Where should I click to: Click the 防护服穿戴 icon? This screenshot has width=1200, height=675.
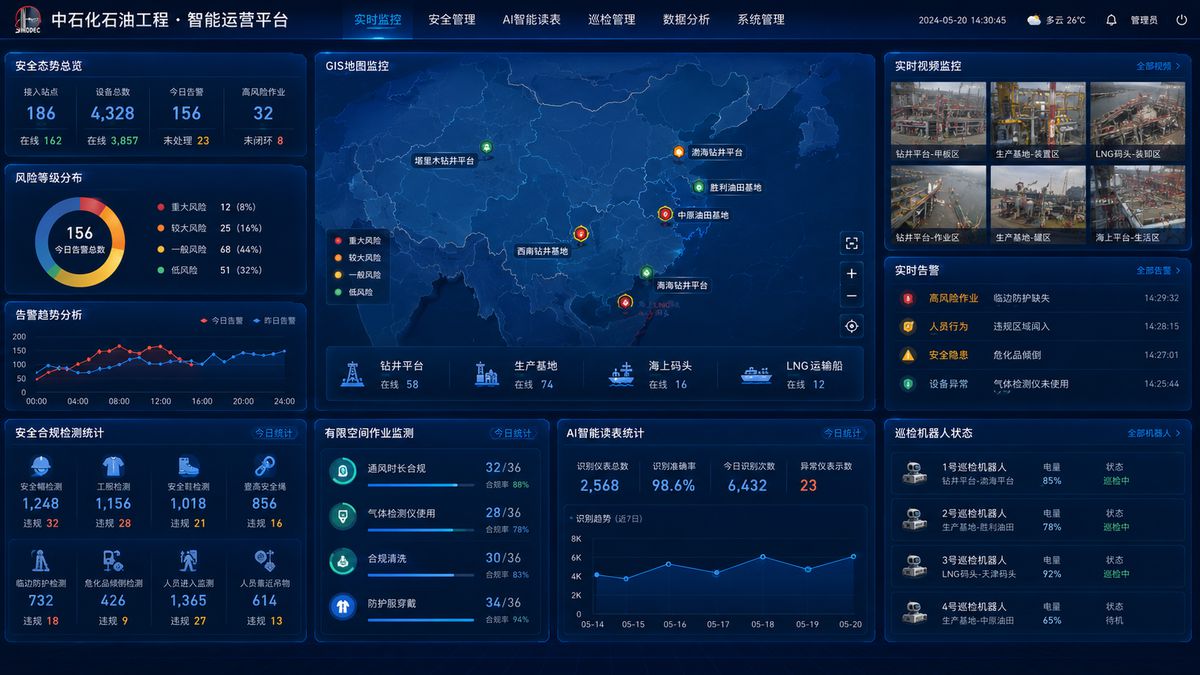[x=343, y=606]
